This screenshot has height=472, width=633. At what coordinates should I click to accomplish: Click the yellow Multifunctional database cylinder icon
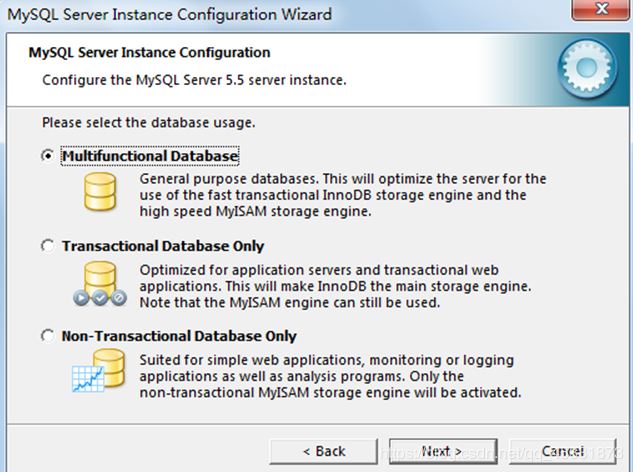[99, 190]
